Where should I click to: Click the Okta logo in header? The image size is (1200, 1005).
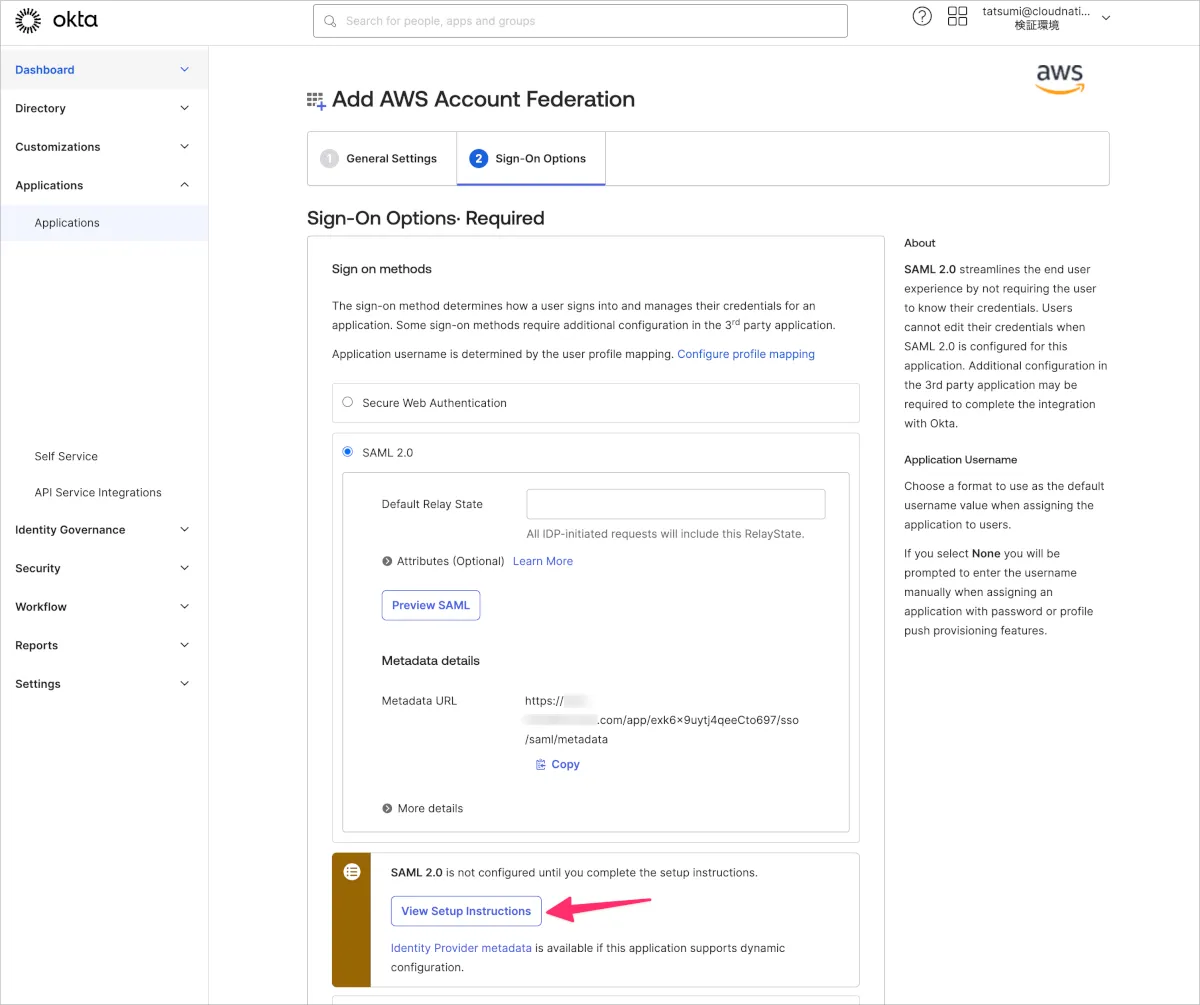56,20
